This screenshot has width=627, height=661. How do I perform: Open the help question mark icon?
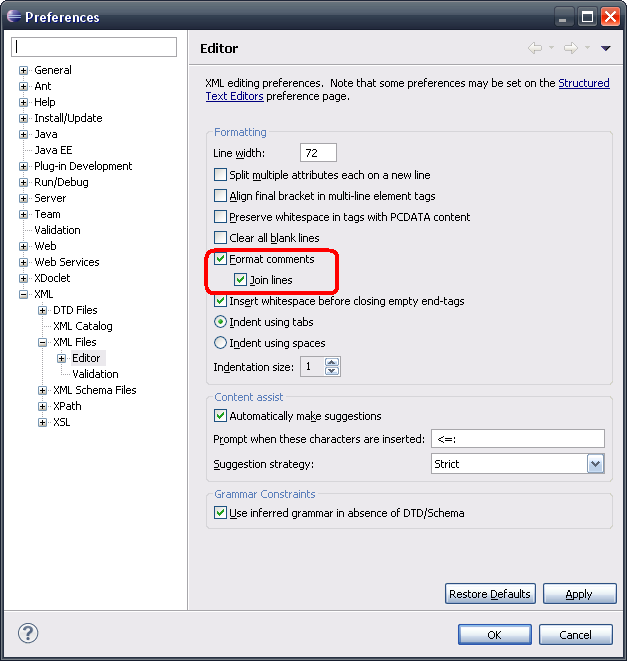28,633
